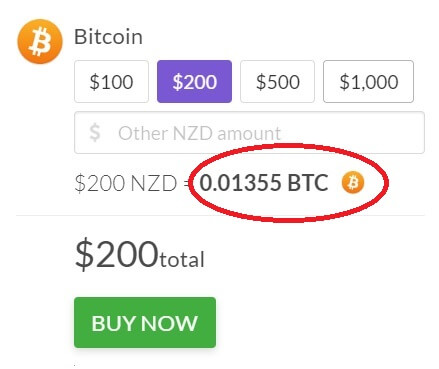Click the placeholder text 'Other NZD amount'
This screenshot has height=369, width=439.
tap(199, 133)
